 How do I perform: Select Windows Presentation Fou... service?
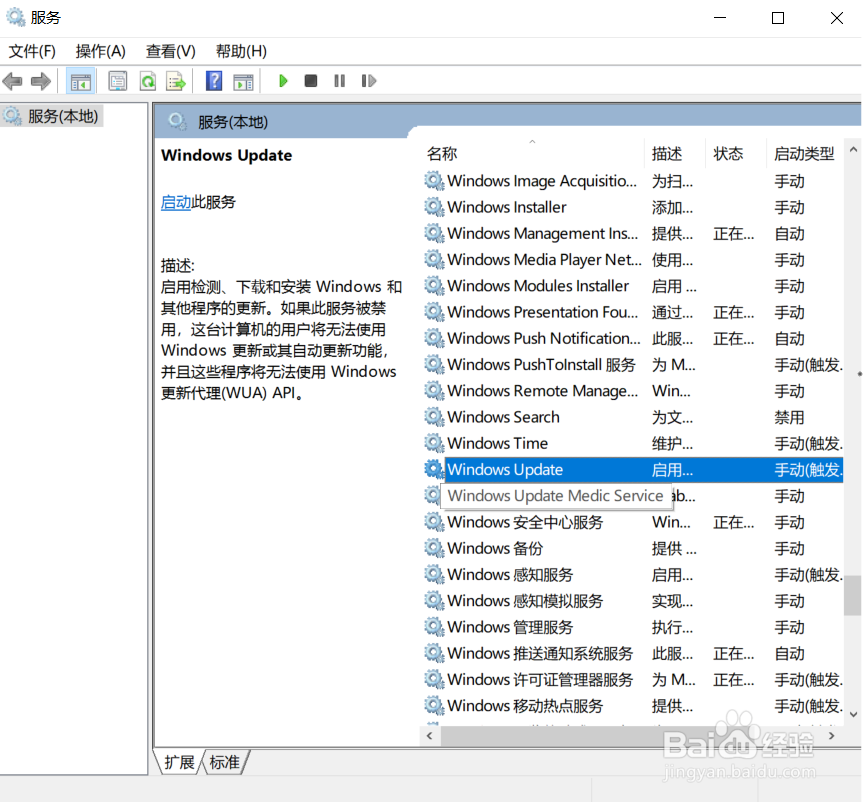(634, 313)
